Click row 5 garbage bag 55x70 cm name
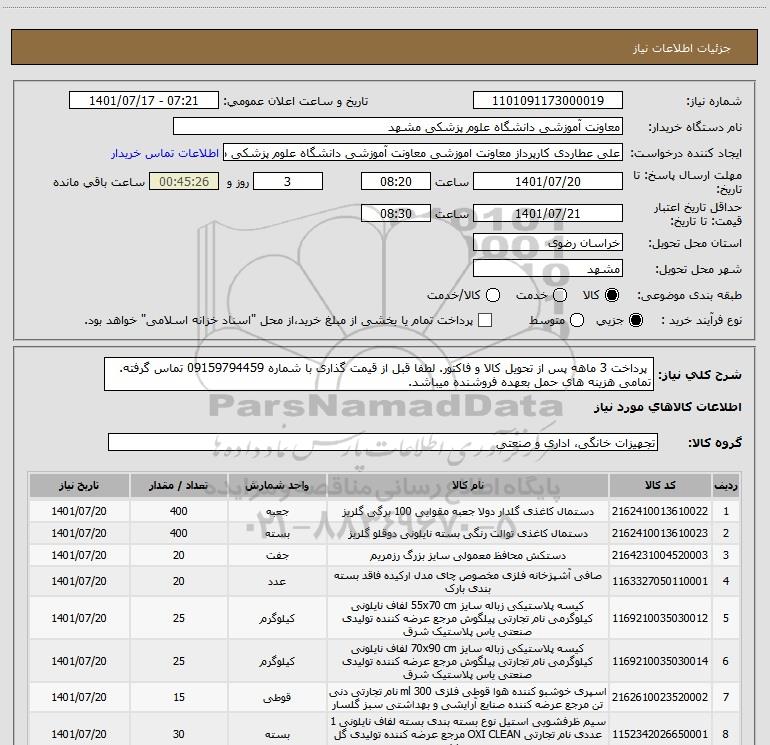Image resolution: width=770 pixels, height=745 pixels. [468, 618]
